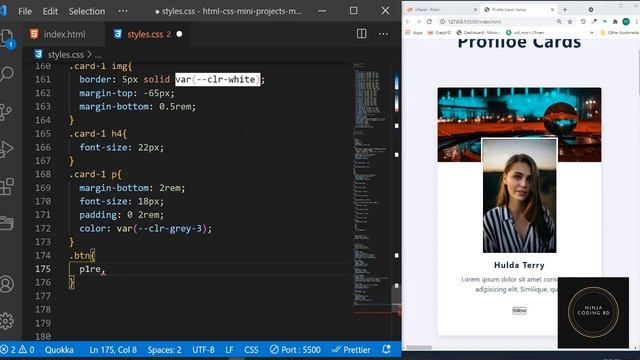This screenshot has height=360, width=640.
Task: Show errors and warnings in status bar
Action: [x=17, y=350]
